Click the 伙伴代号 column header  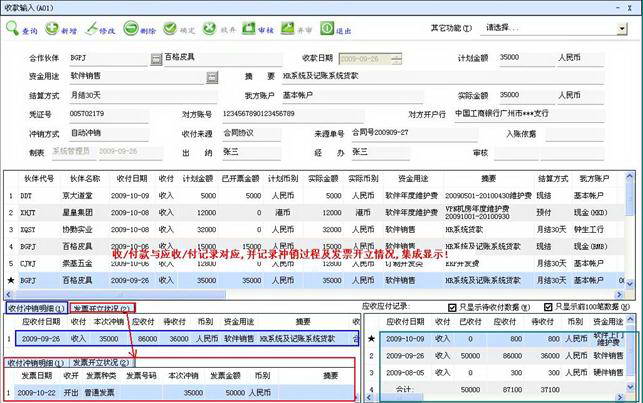[39, 179]
